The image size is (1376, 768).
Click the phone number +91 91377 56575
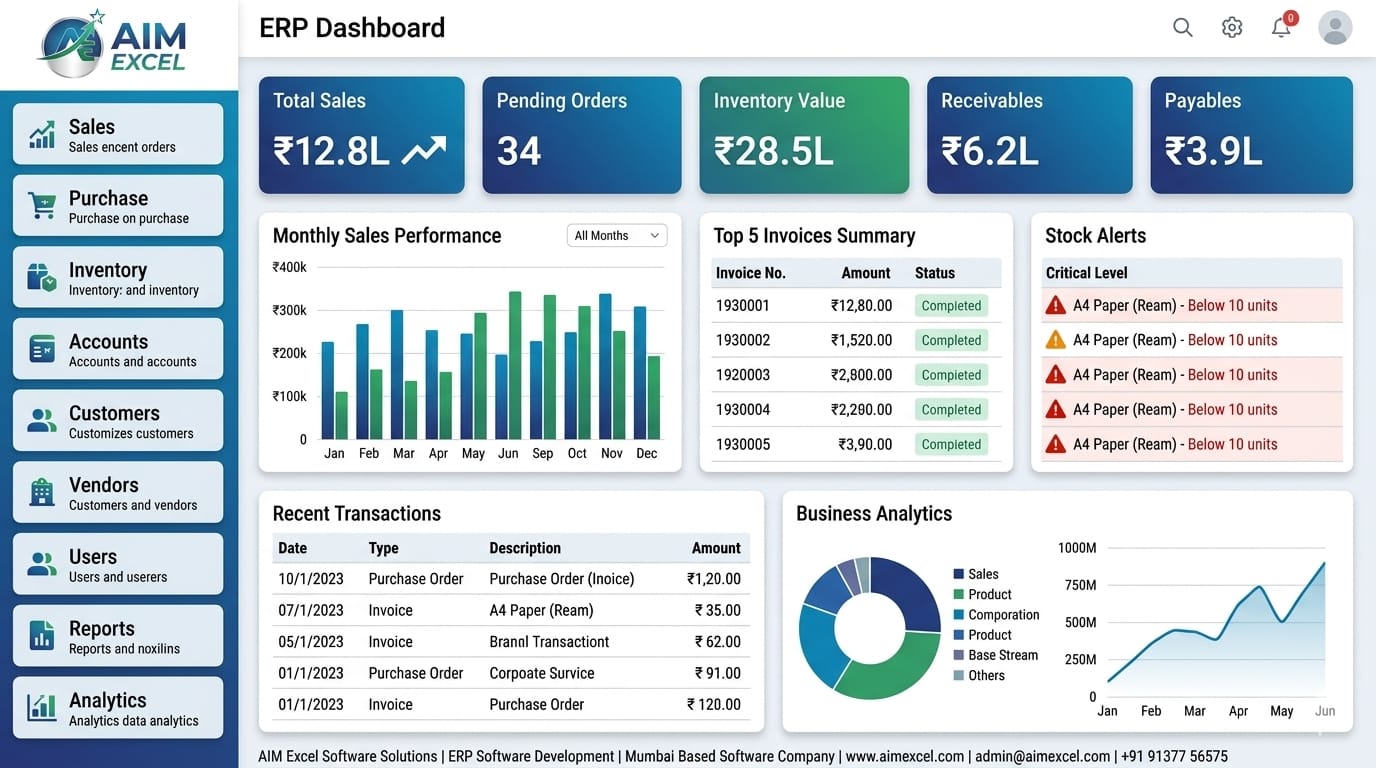pos(1174,756)
